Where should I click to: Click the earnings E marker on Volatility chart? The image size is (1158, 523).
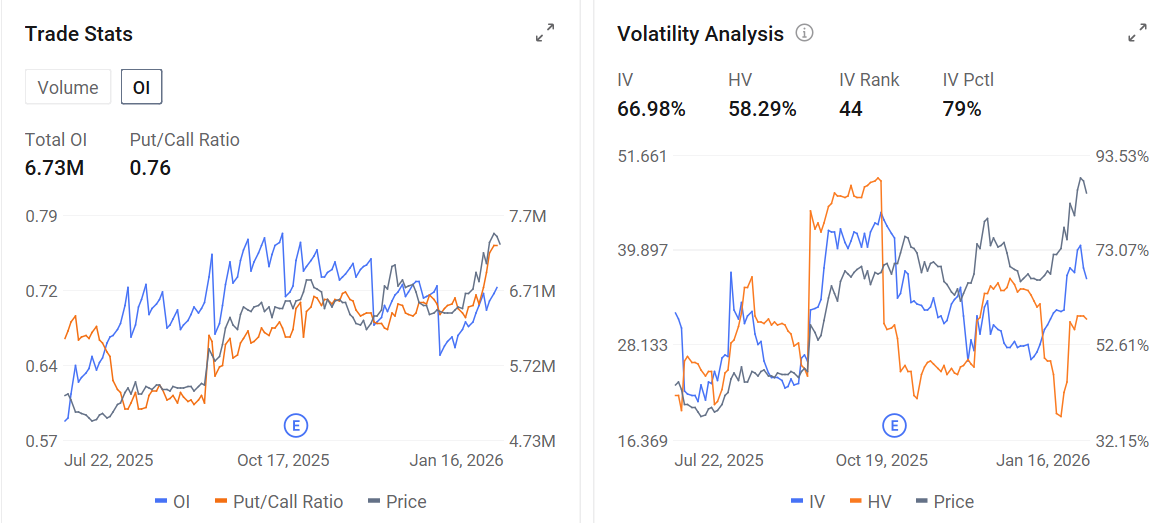pos(894,425)
